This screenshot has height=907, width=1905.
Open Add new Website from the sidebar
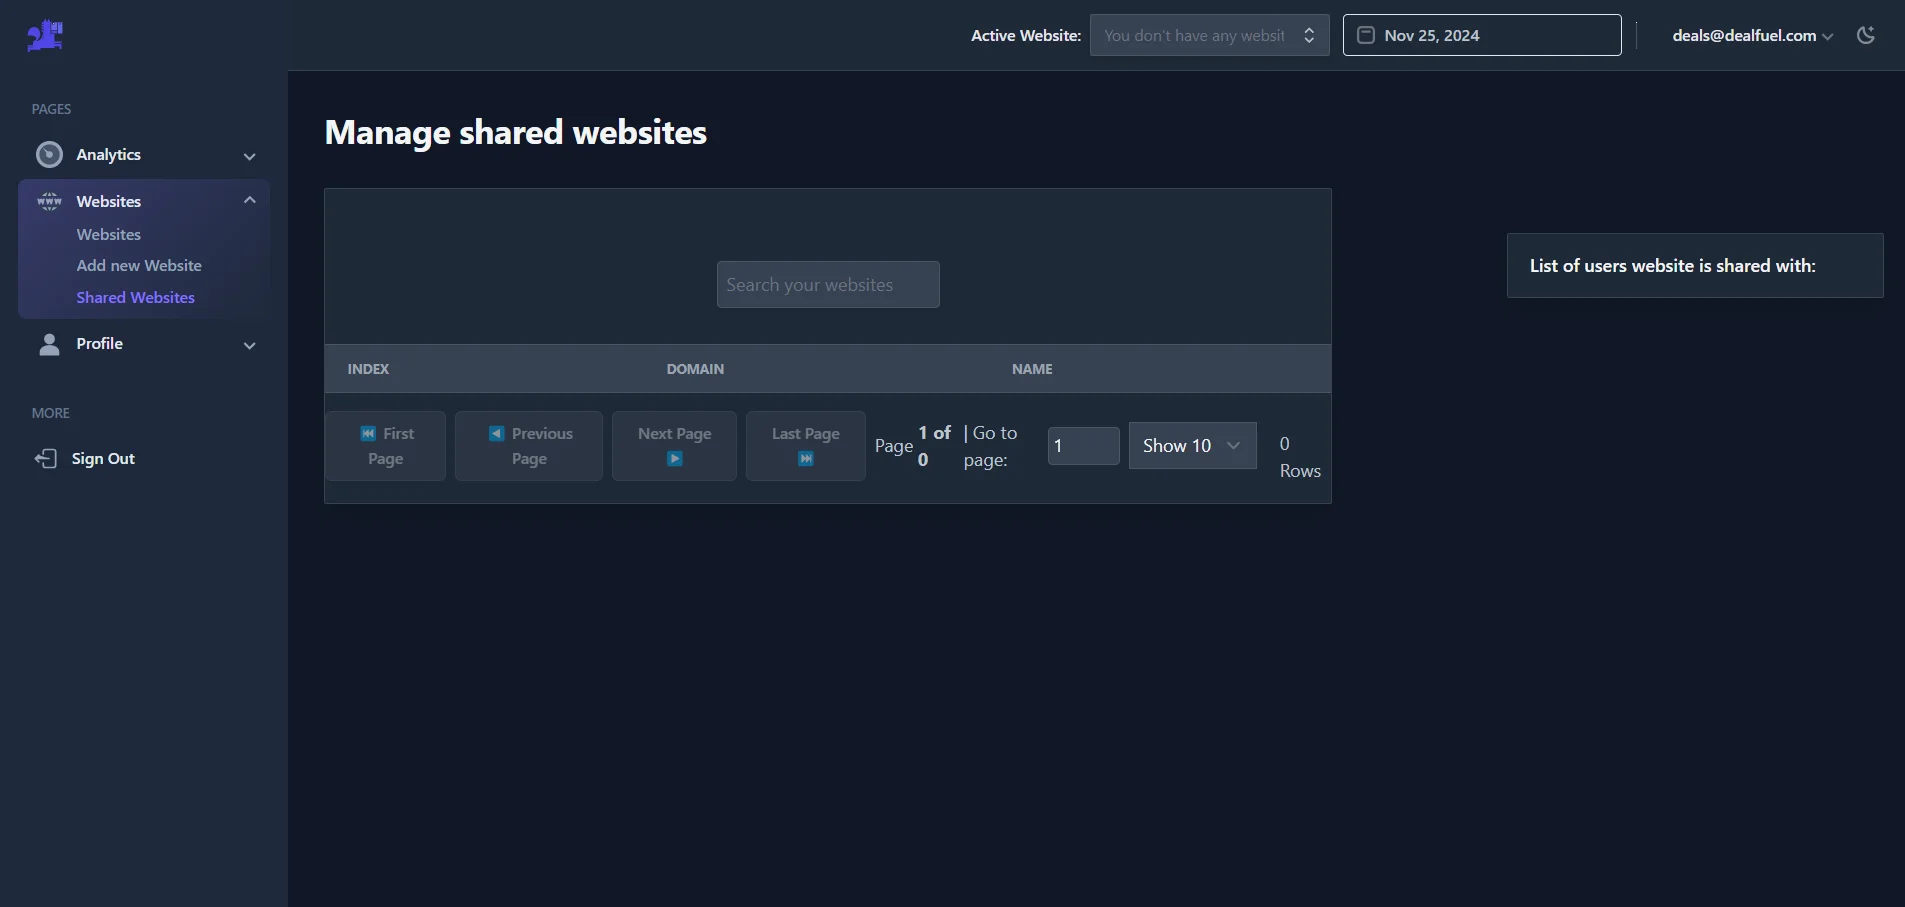click(x=139, y=265)
